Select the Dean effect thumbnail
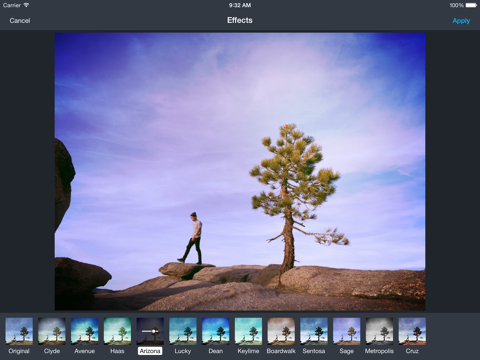480x360 pixels. [216, 331]
